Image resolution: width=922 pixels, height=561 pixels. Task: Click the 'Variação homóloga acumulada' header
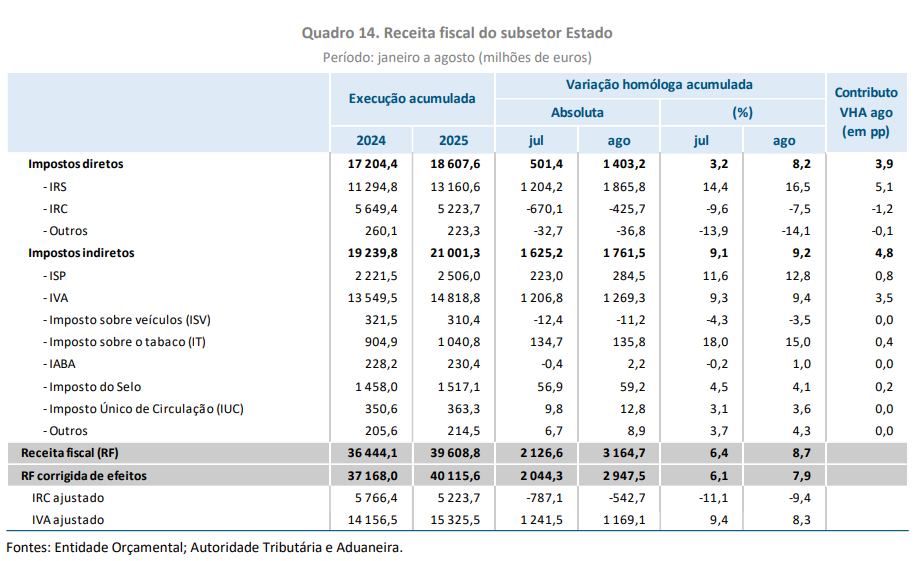pyautogui.click(x=659, y=85)
